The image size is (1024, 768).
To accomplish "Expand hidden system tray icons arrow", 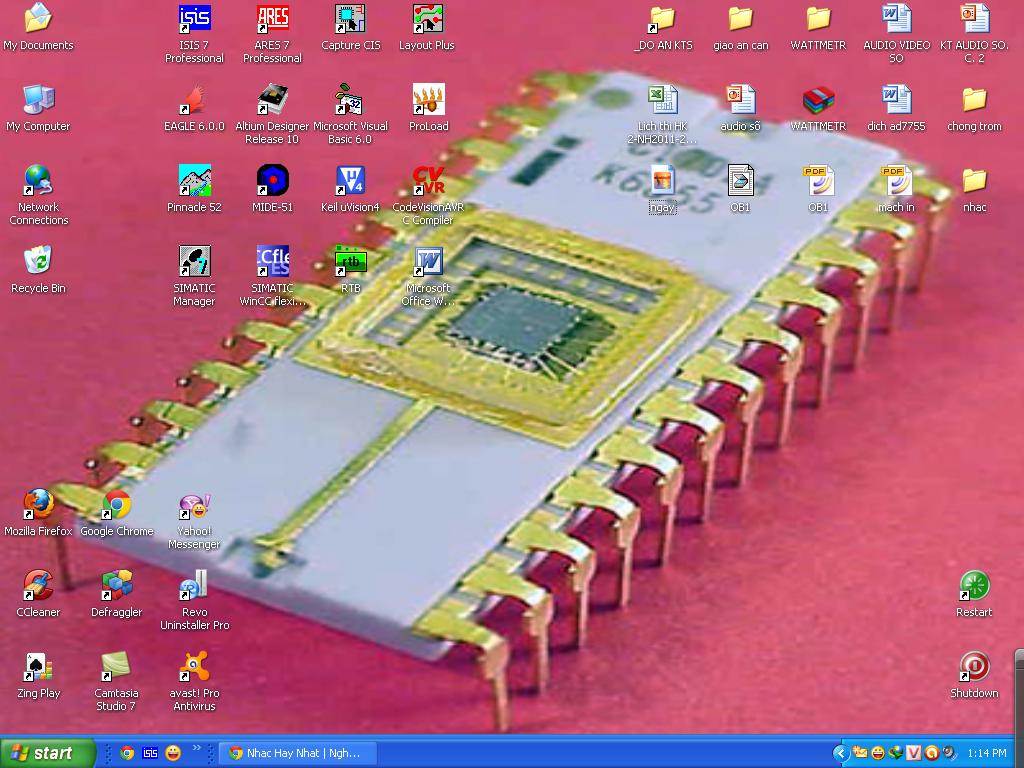I will [840, 754].
